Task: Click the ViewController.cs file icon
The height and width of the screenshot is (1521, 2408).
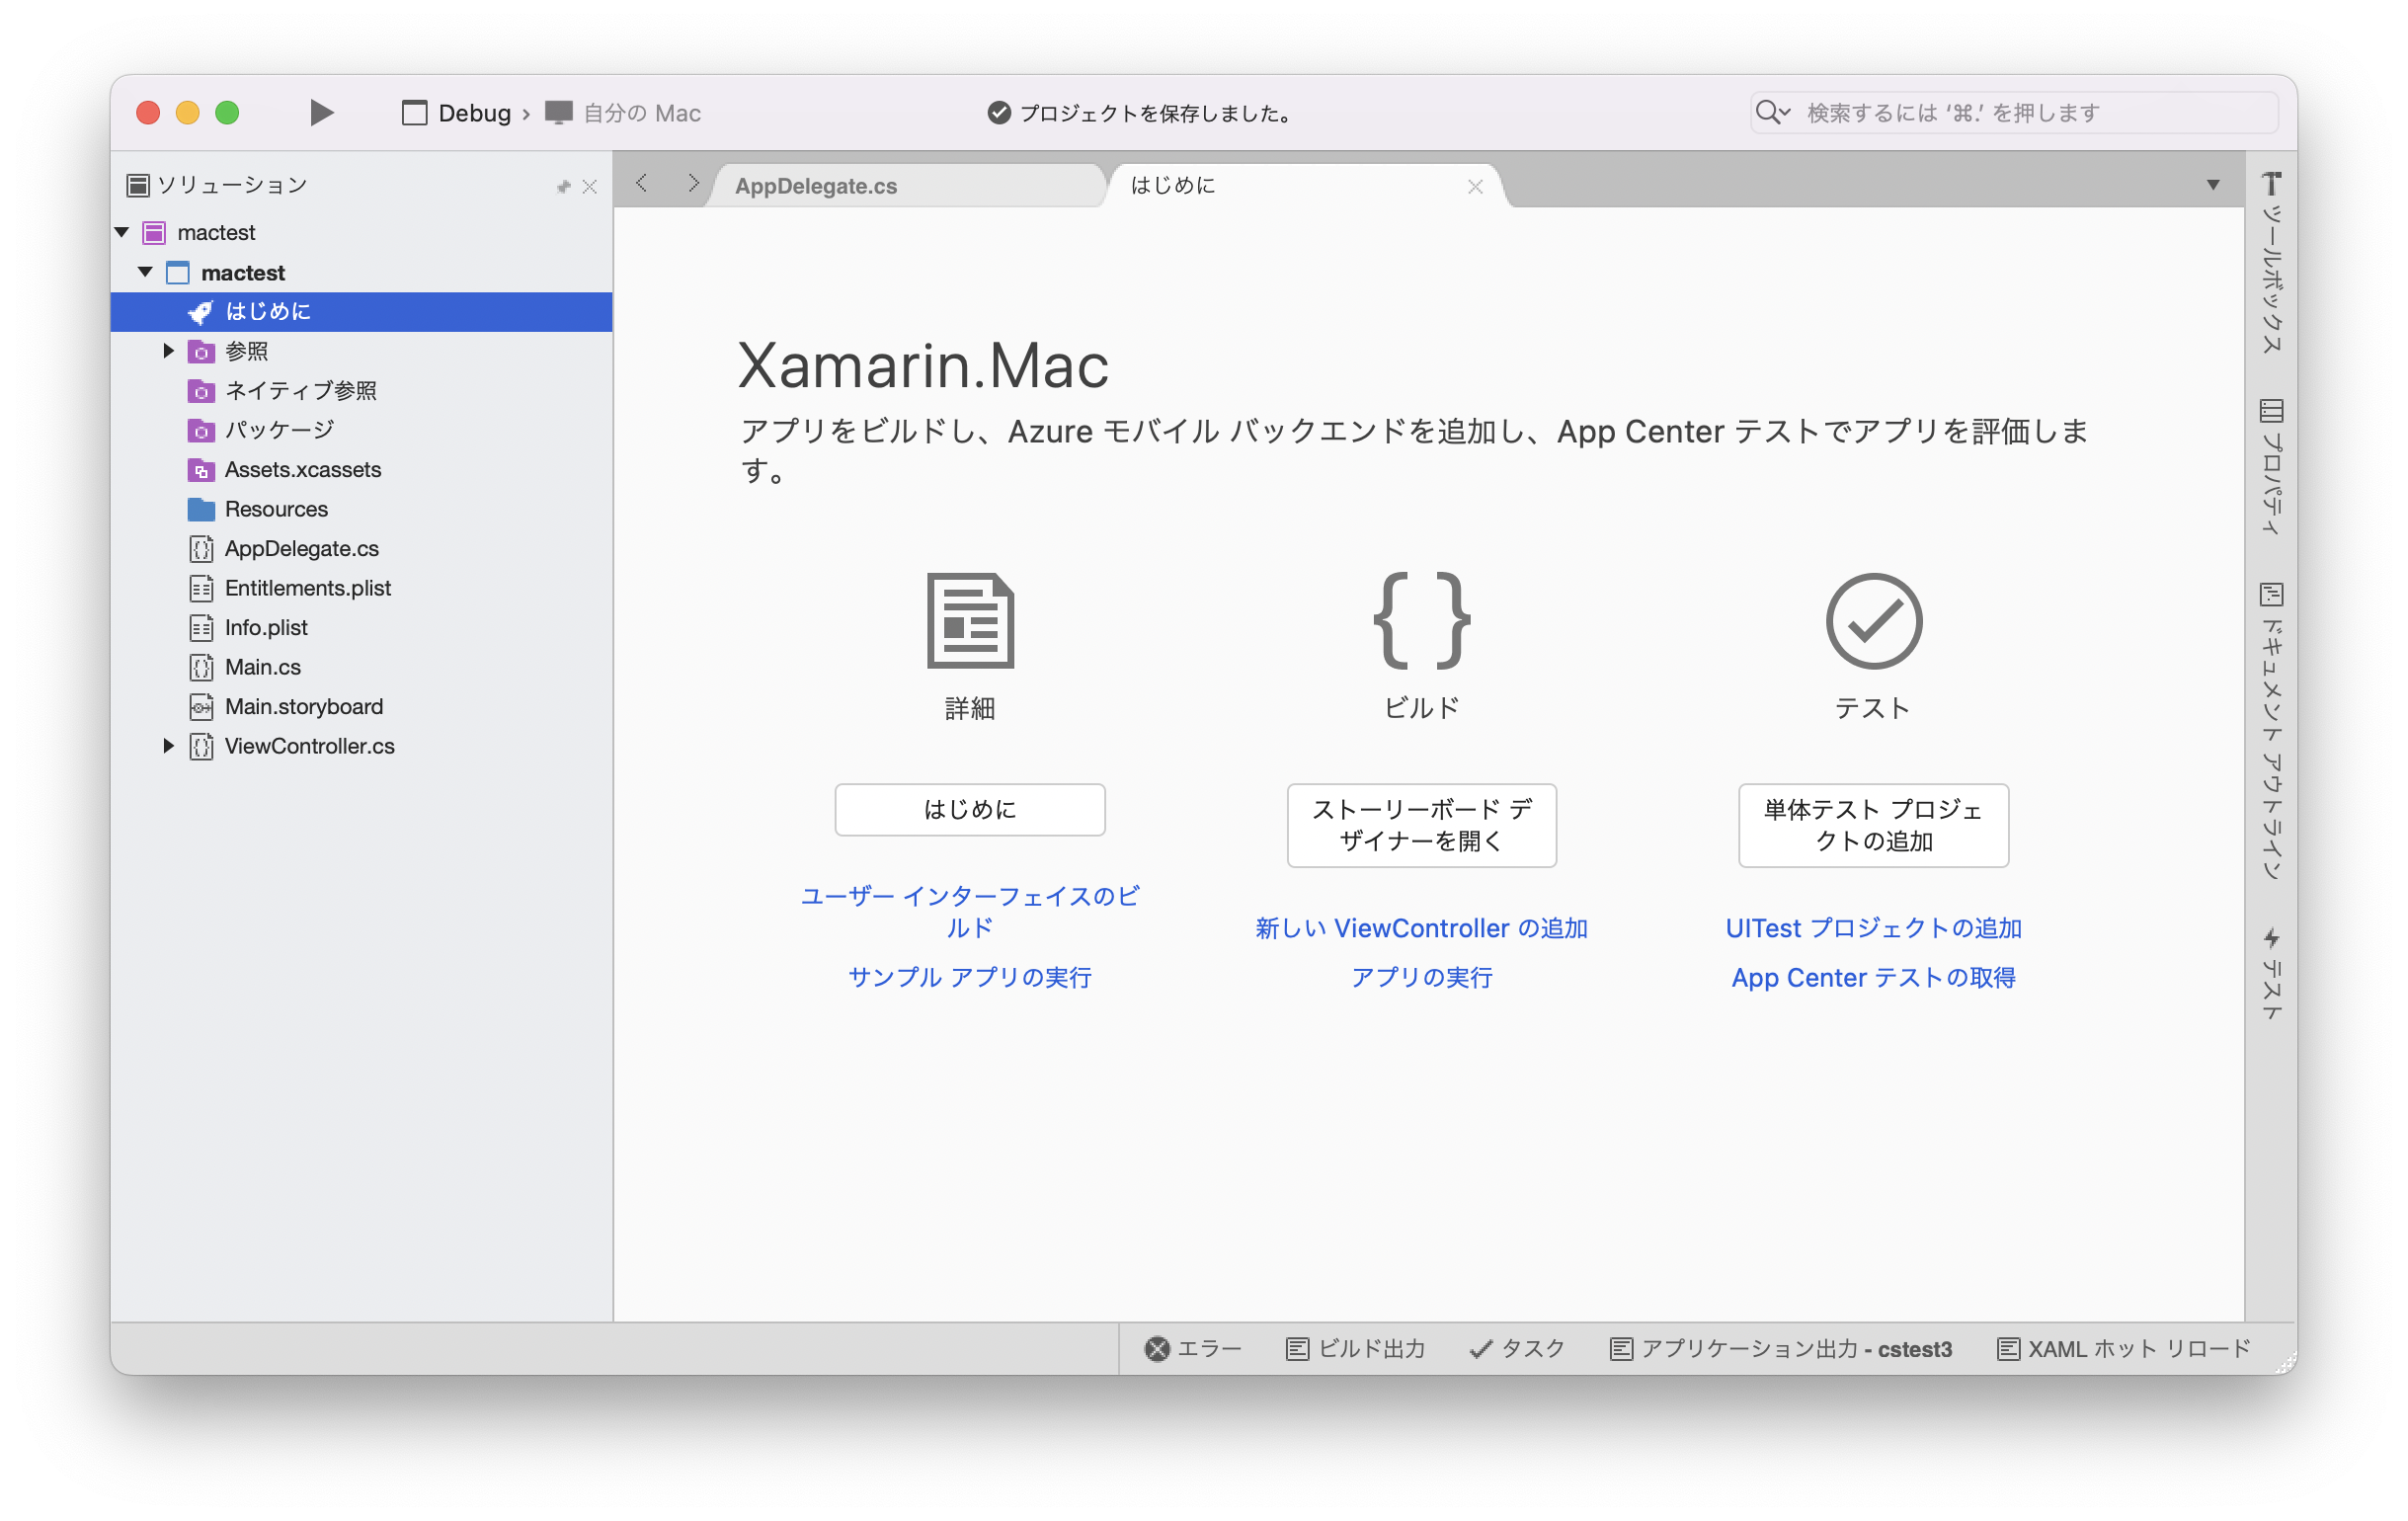Action: pyautogui.click(x=201, y=747)
